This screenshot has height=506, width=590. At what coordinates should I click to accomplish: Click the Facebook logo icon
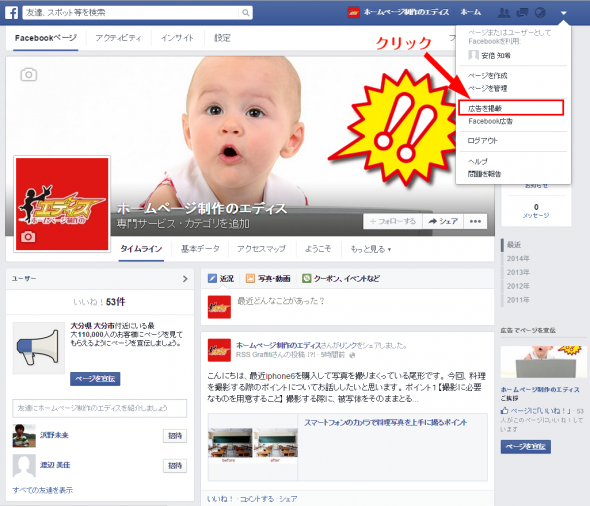tap(11, 13)
